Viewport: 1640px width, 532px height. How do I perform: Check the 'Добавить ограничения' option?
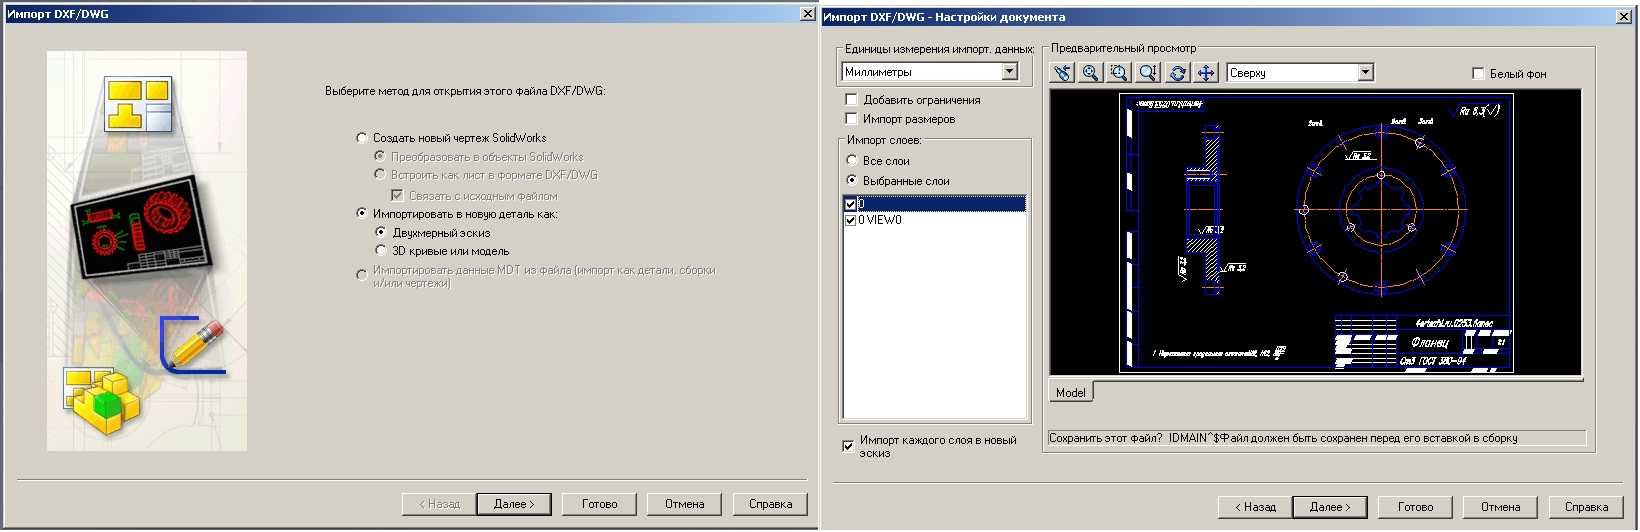click(x=852, y=100)
